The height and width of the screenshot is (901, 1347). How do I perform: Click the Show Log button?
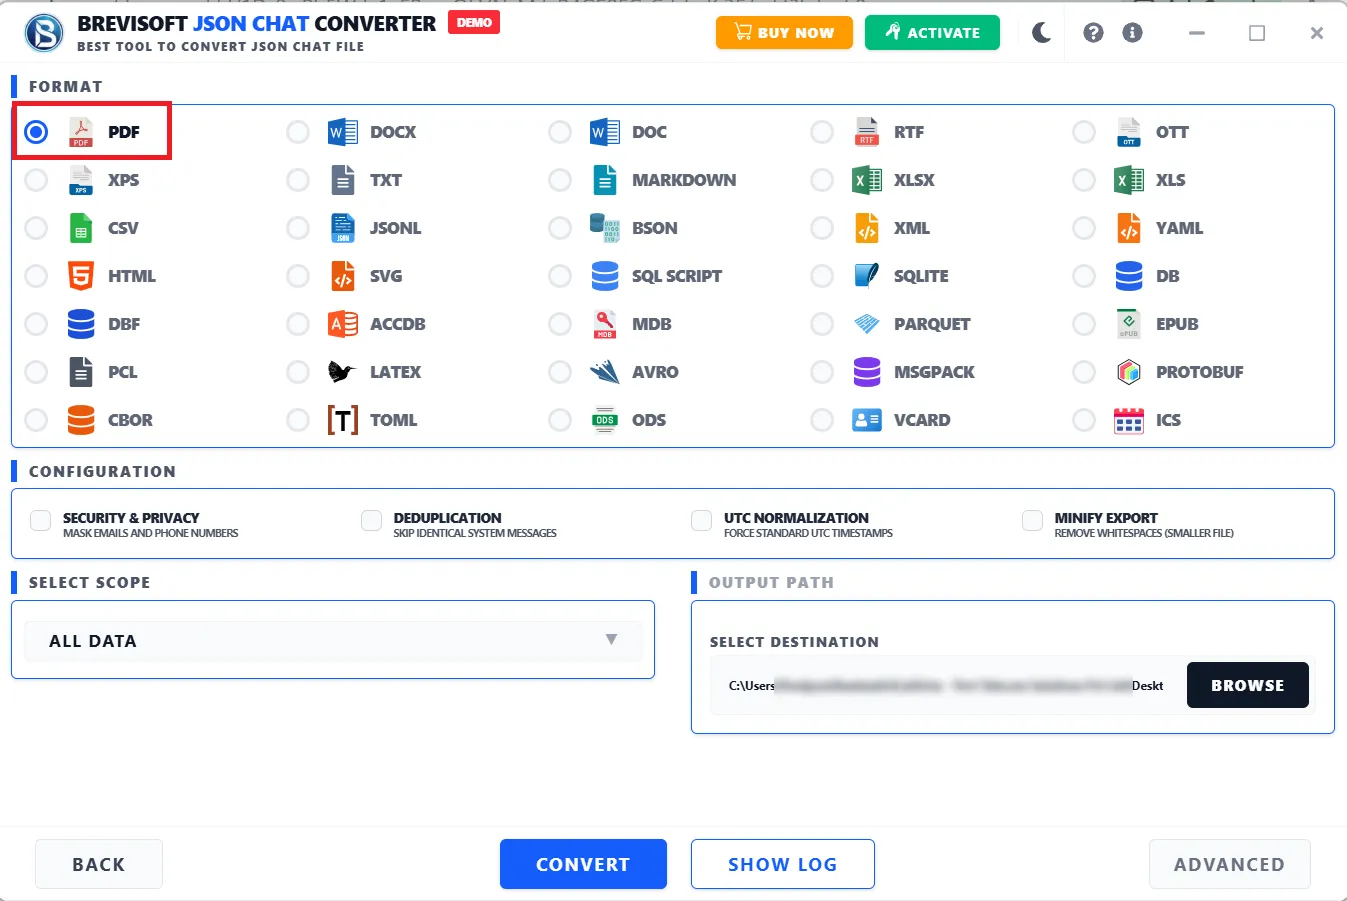[x=783, y=864]
